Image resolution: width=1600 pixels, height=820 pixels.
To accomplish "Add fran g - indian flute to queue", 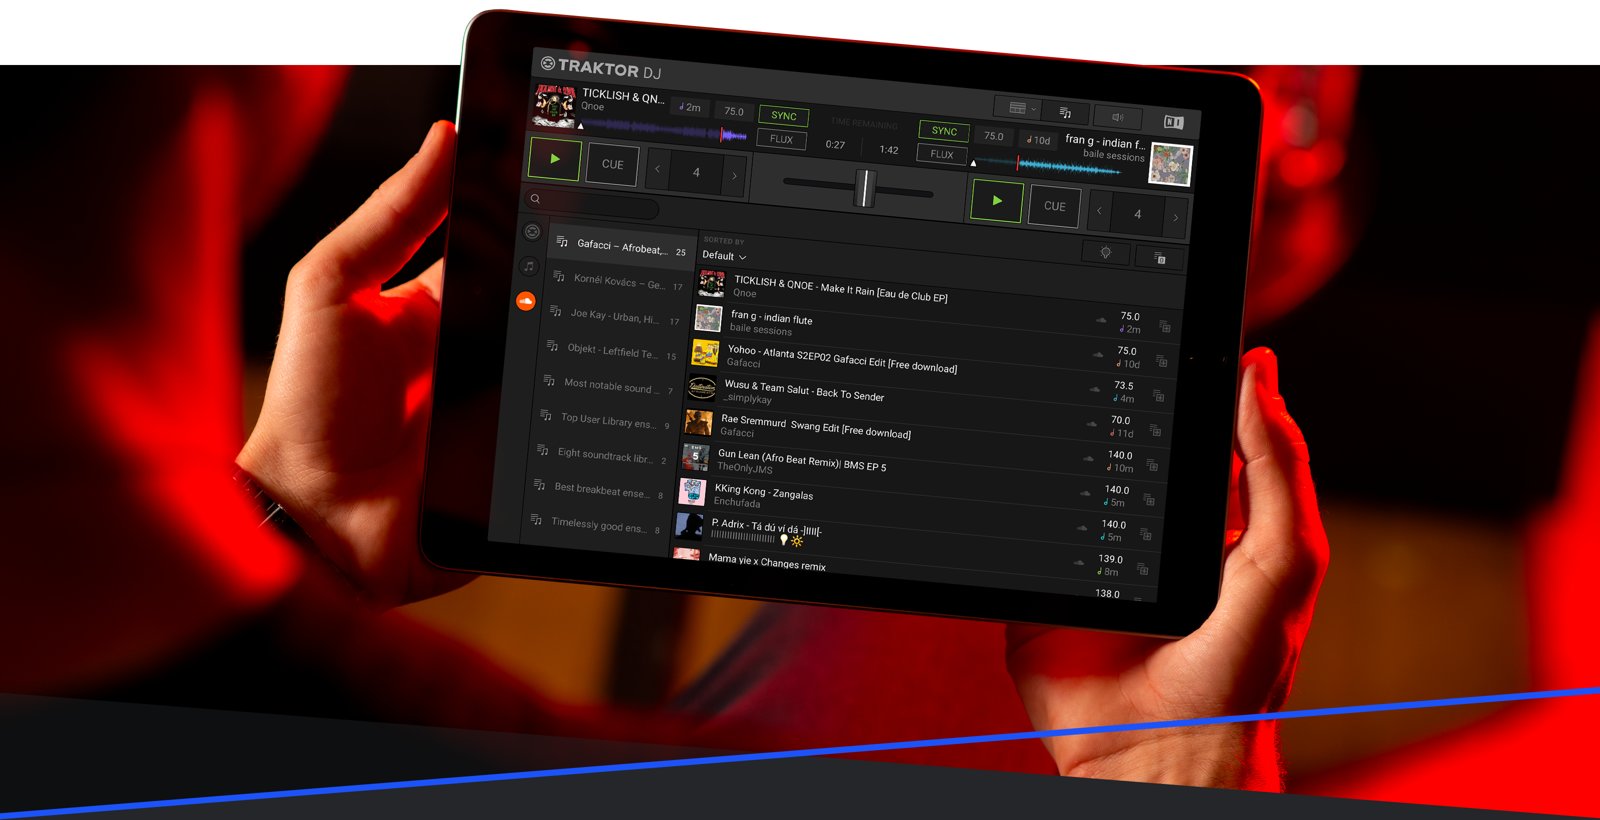I will click(1164, 327).
